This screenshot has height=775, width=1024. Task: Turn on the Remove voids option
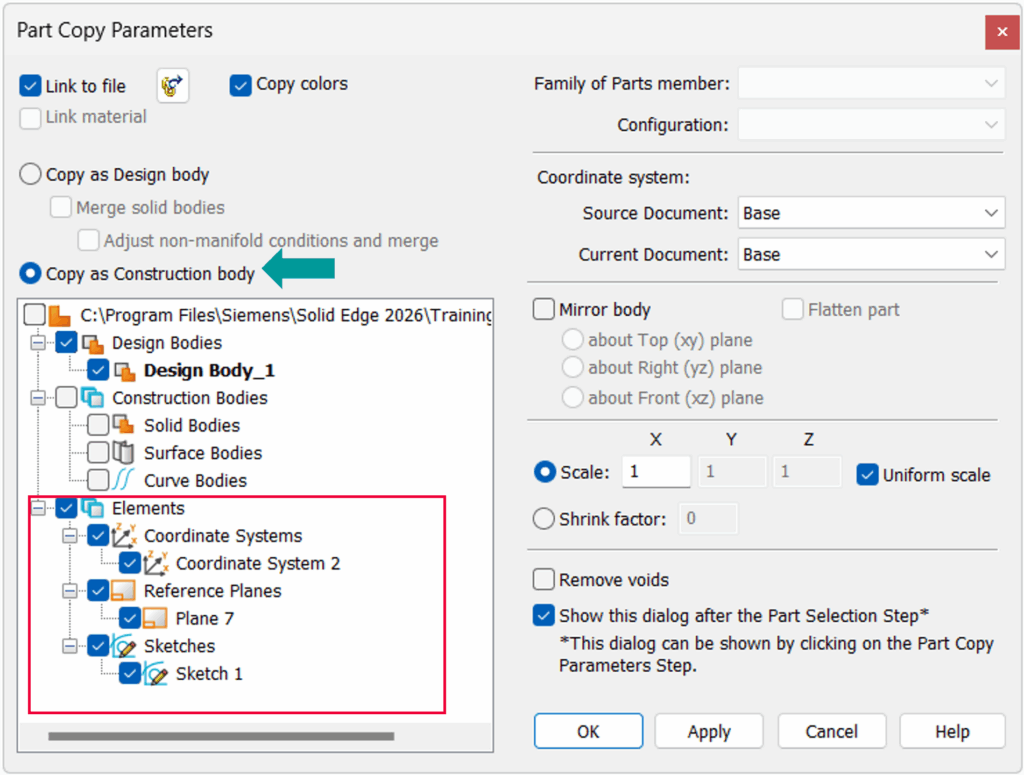click(544, 580)
